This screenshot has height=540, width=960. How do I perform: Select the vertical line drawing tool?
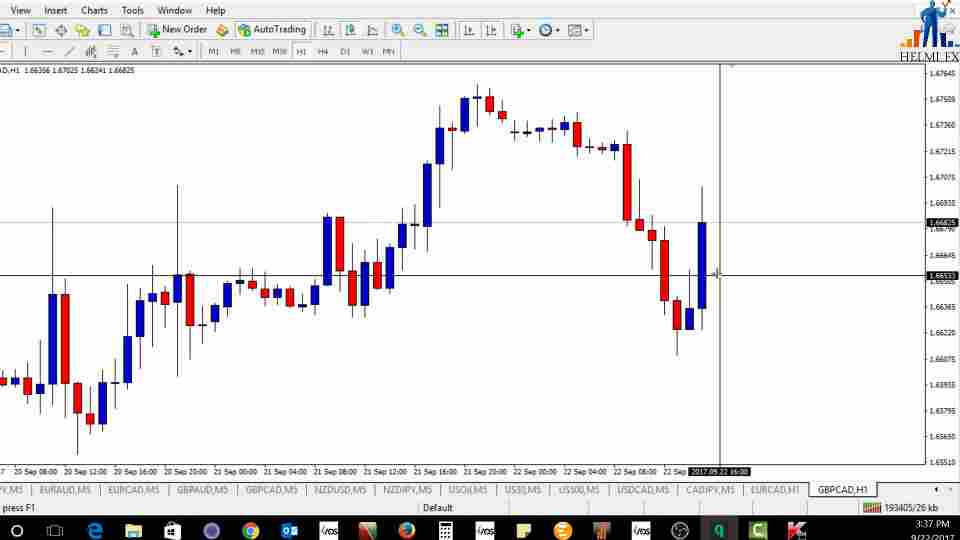[25, 51]
